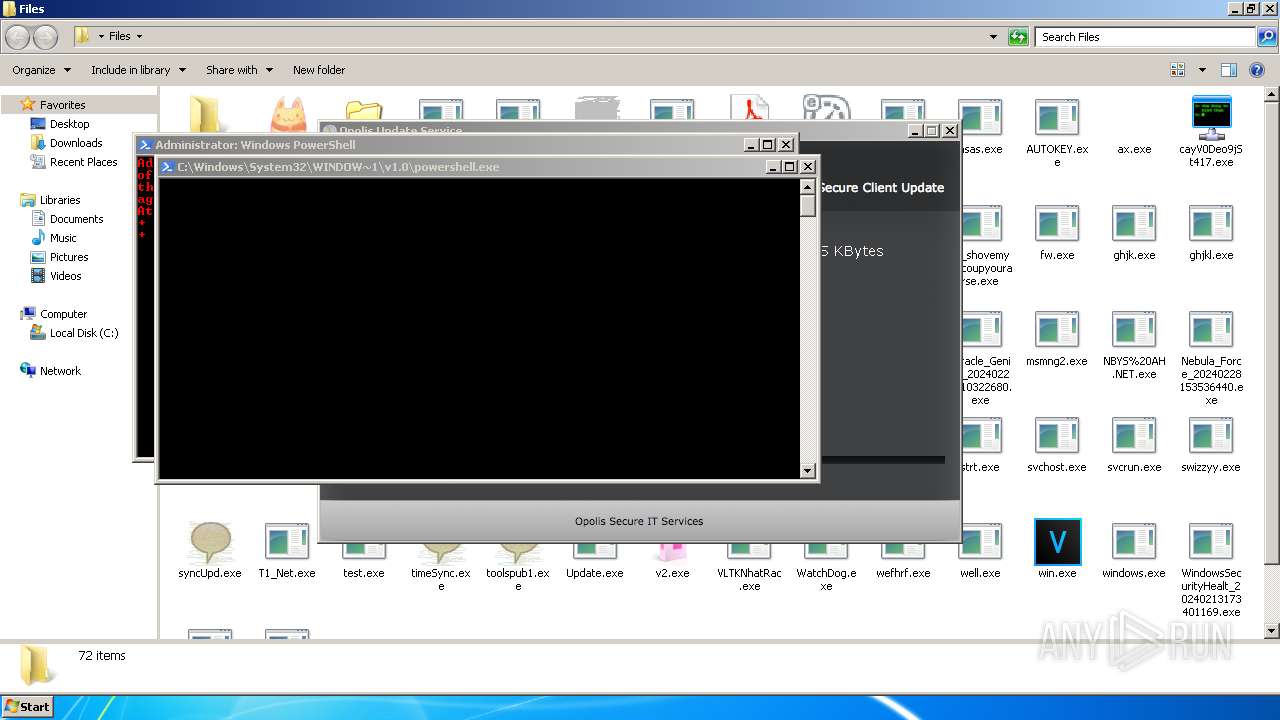Open the cayV0Deo9jSt417.exe icon
Image resolution: width=1280 pixels, height=720 pixels.
[1211, 118]
